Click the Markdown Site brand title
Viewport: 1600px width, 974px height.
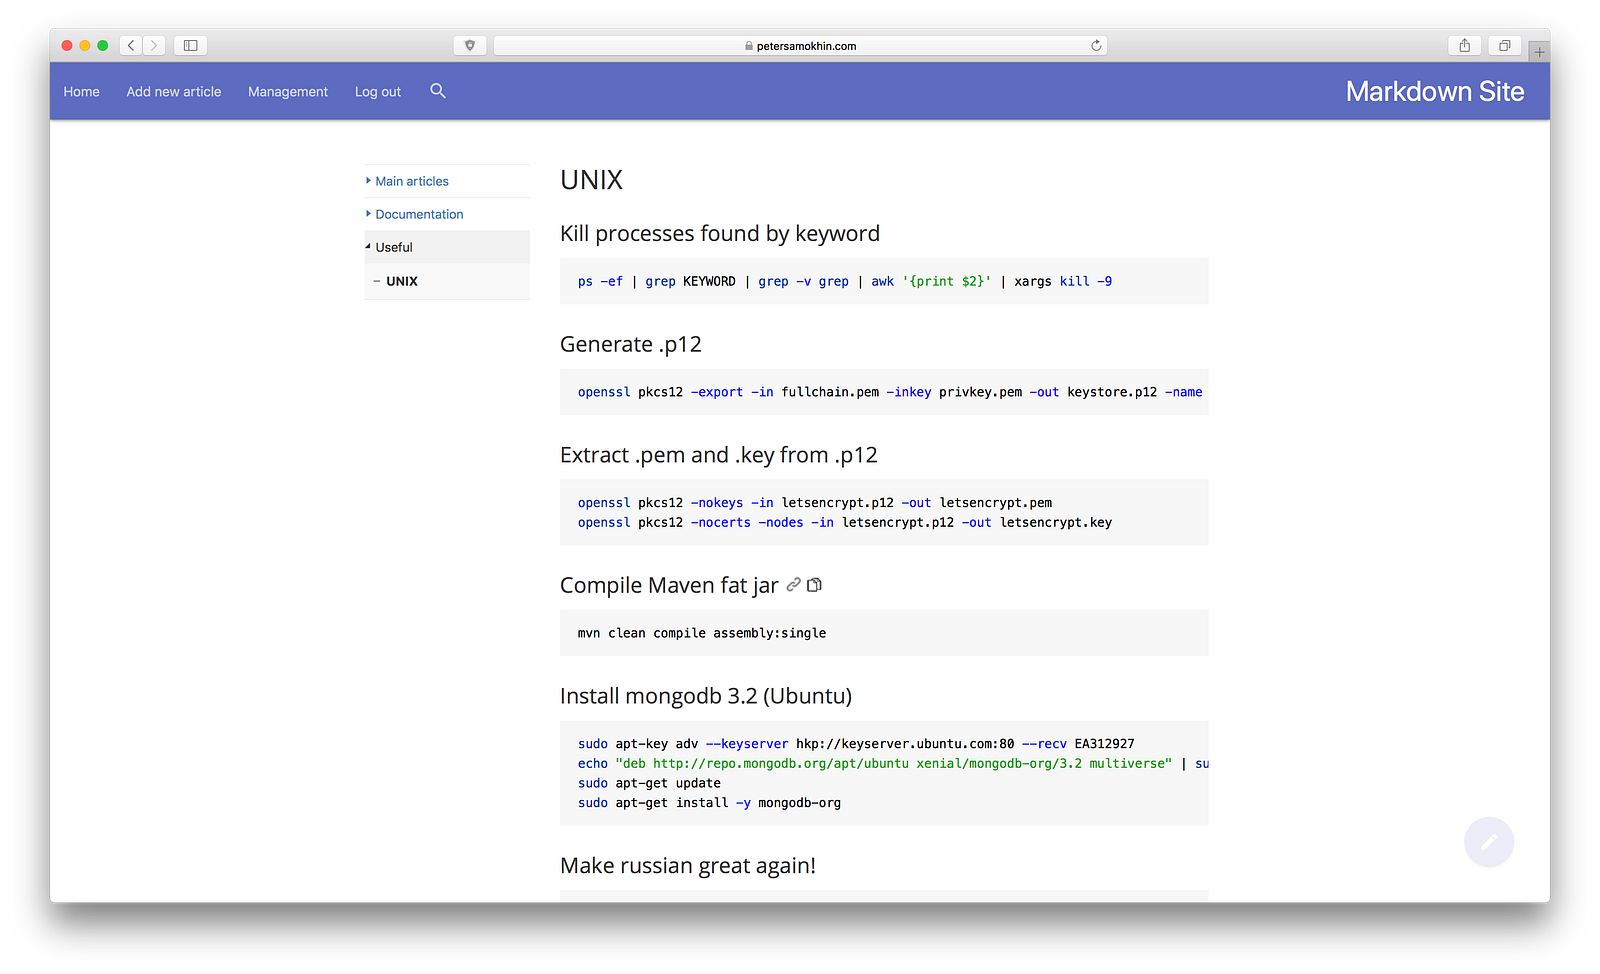1435,91
